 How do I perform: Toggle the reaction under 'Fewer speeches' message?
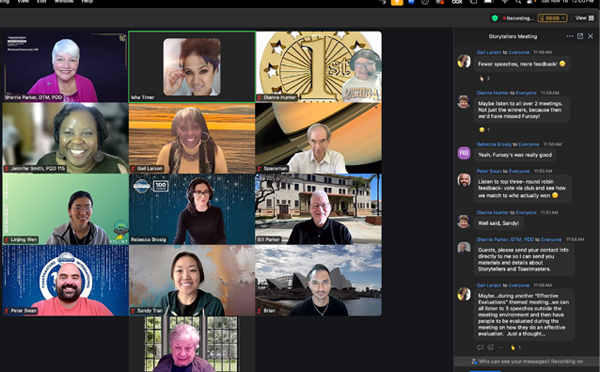(x=484, y=78)
